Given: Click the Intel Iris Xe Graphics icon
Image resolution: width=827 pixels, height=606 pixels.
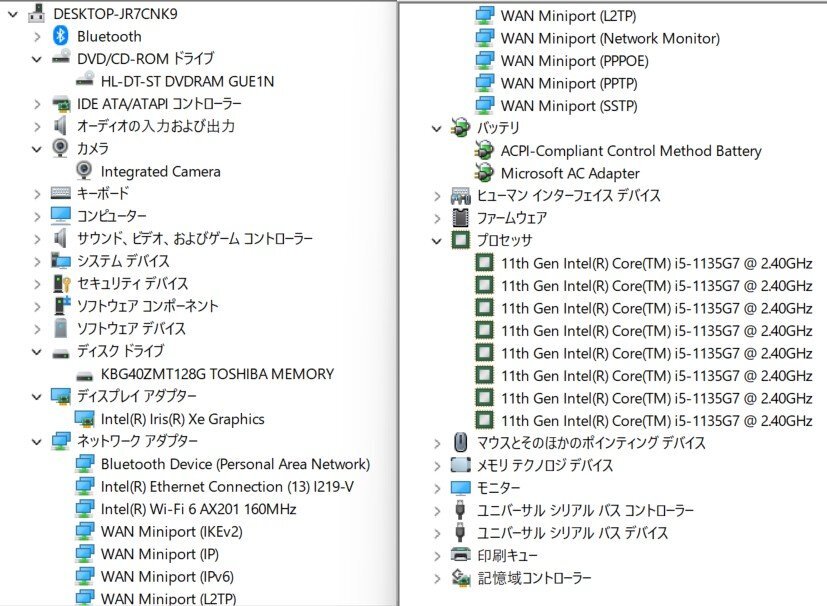Looking at the screenshot, I should click(85, 419).
